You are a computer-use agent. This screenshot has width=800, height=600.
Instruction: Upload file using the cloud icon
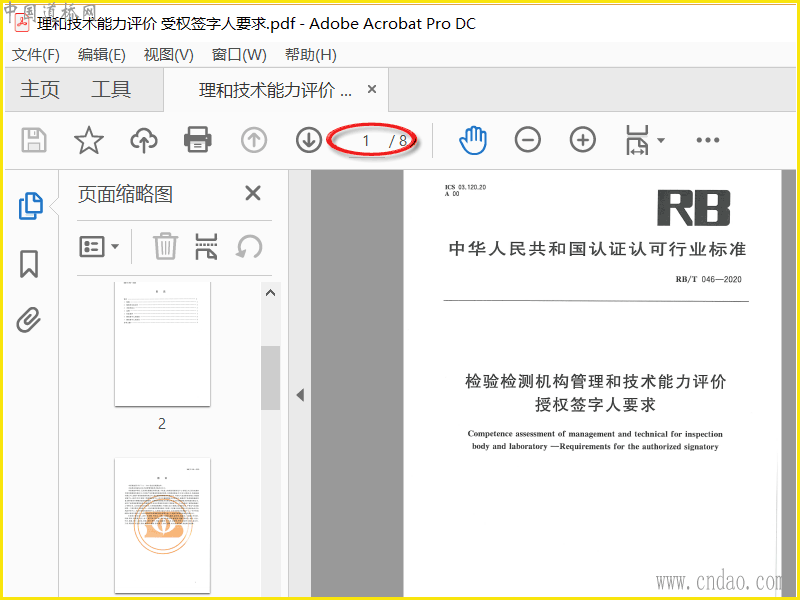pos(144,140)
